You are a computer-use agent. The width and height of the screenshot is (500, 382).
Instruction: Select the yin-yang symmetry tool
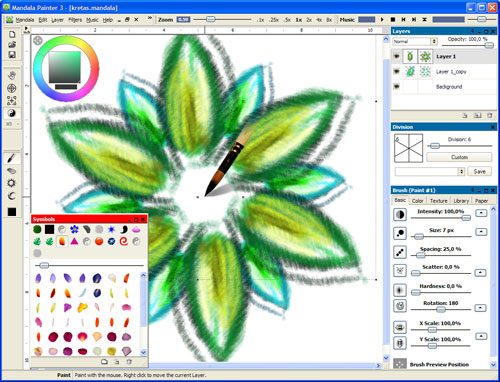[12, 113]
